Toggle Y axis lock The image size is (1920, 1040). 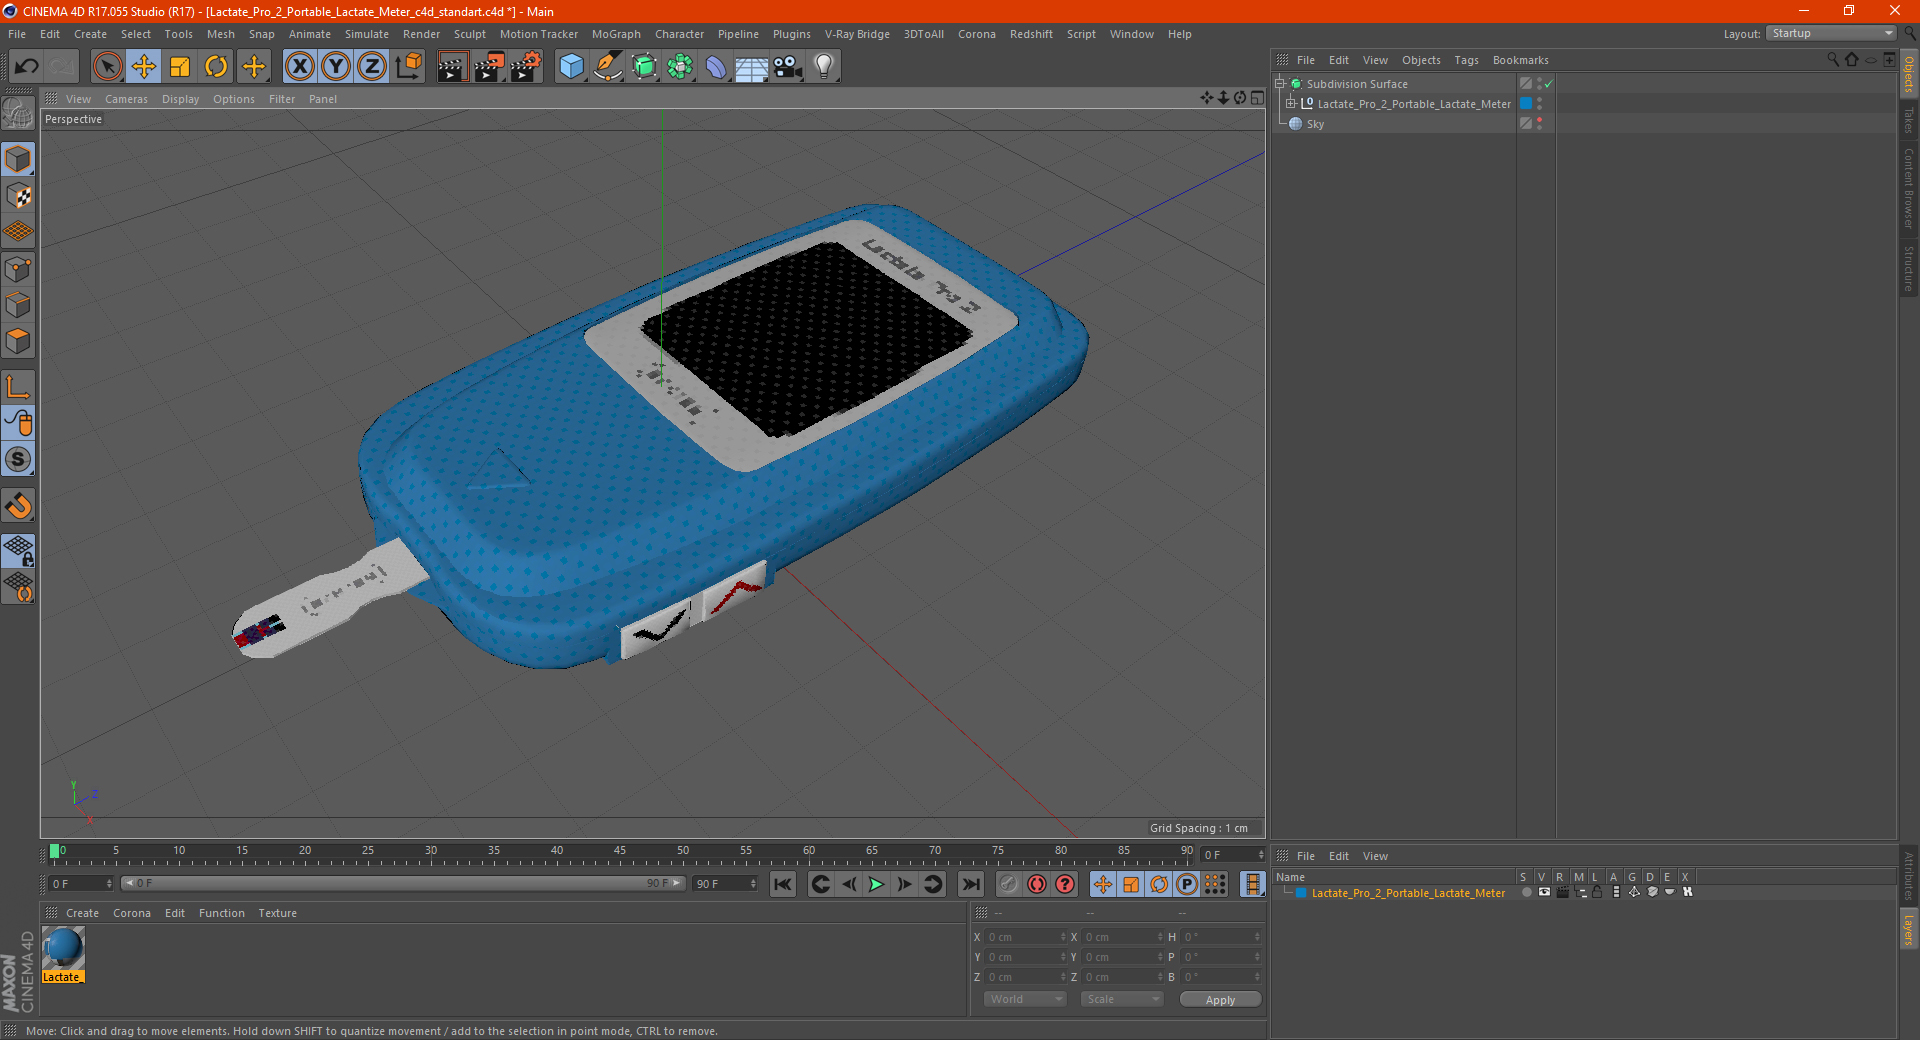[336, 67]
